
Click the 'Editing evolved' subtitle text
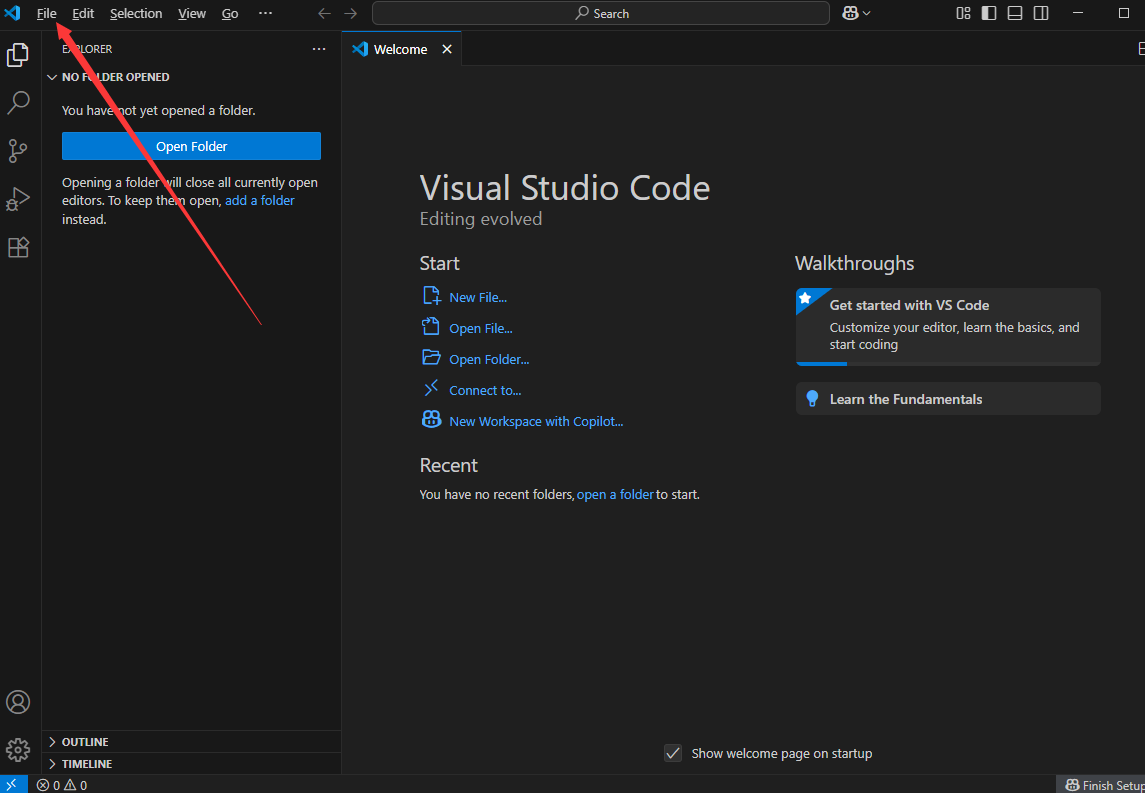[x=481, y=218]
